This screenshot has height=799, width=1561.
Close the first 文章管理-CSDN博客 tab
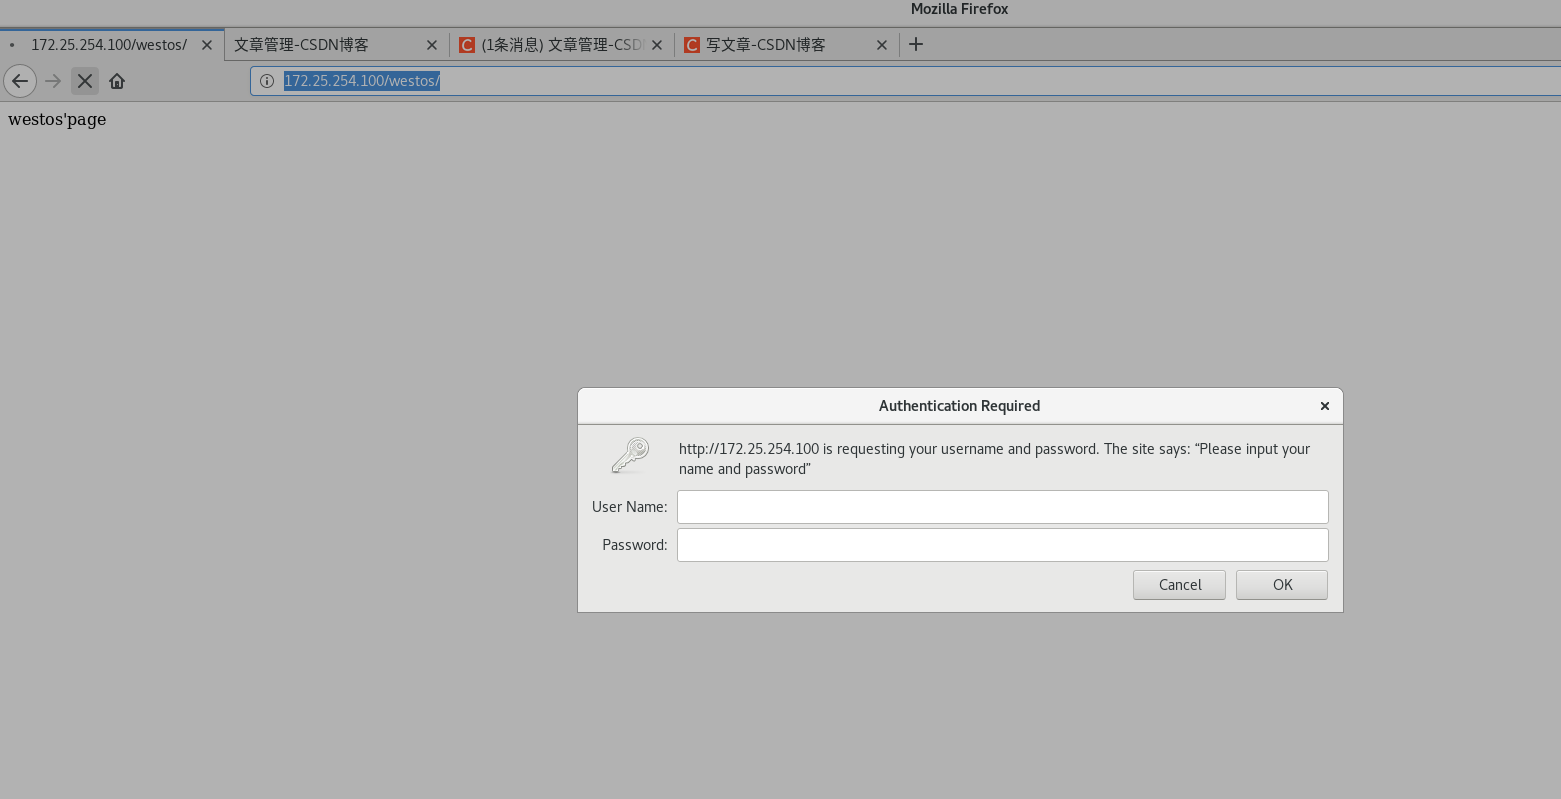(x=432, y=45)
